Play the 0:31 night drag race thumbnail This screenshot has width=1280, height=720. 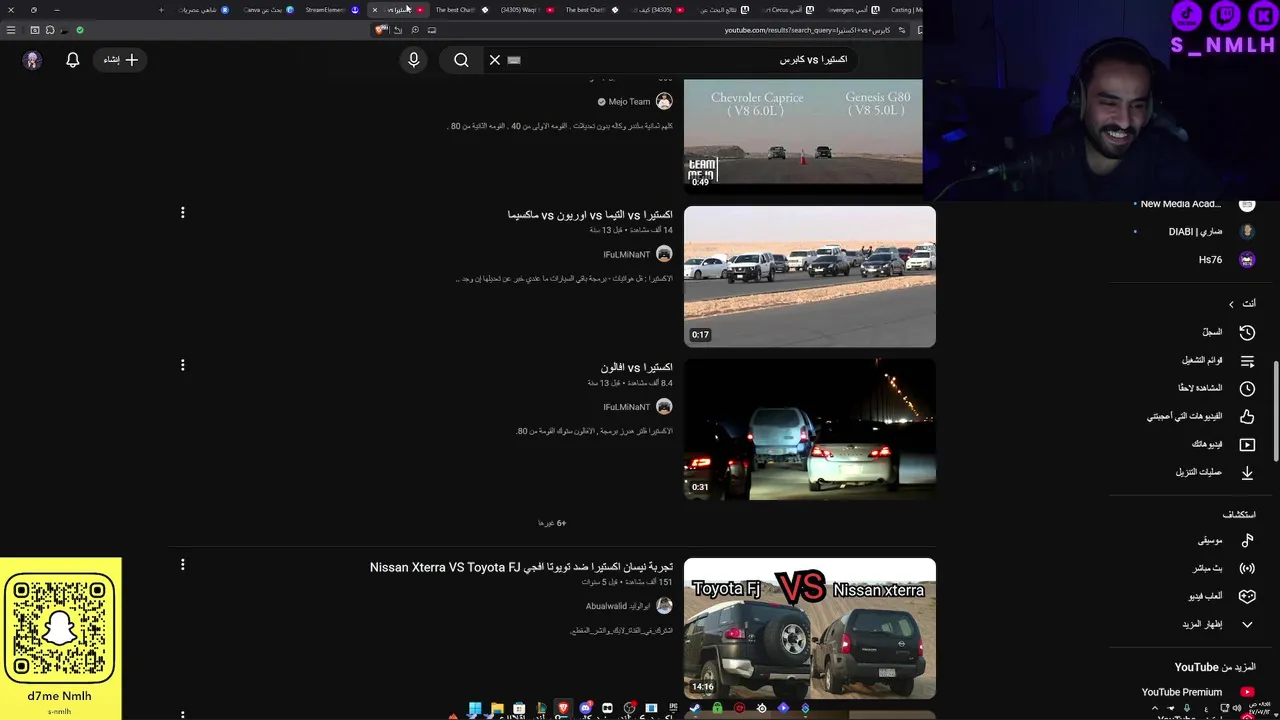tap(810, 429)
